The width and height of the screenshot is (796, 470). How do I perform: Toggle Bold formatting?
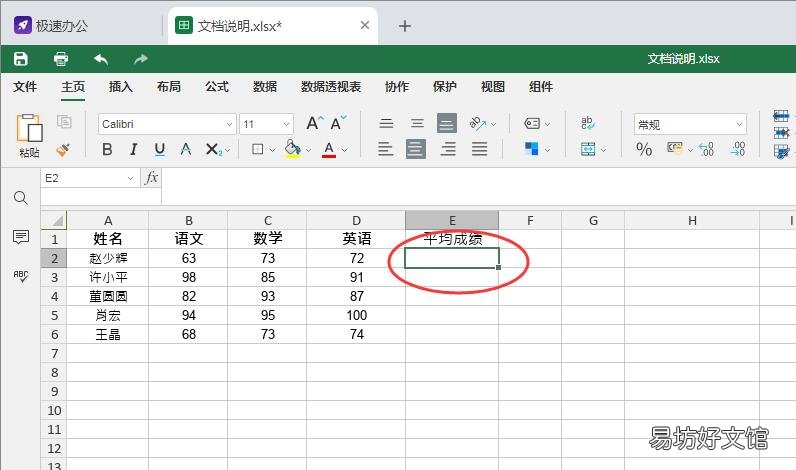(x=107, y=149)
